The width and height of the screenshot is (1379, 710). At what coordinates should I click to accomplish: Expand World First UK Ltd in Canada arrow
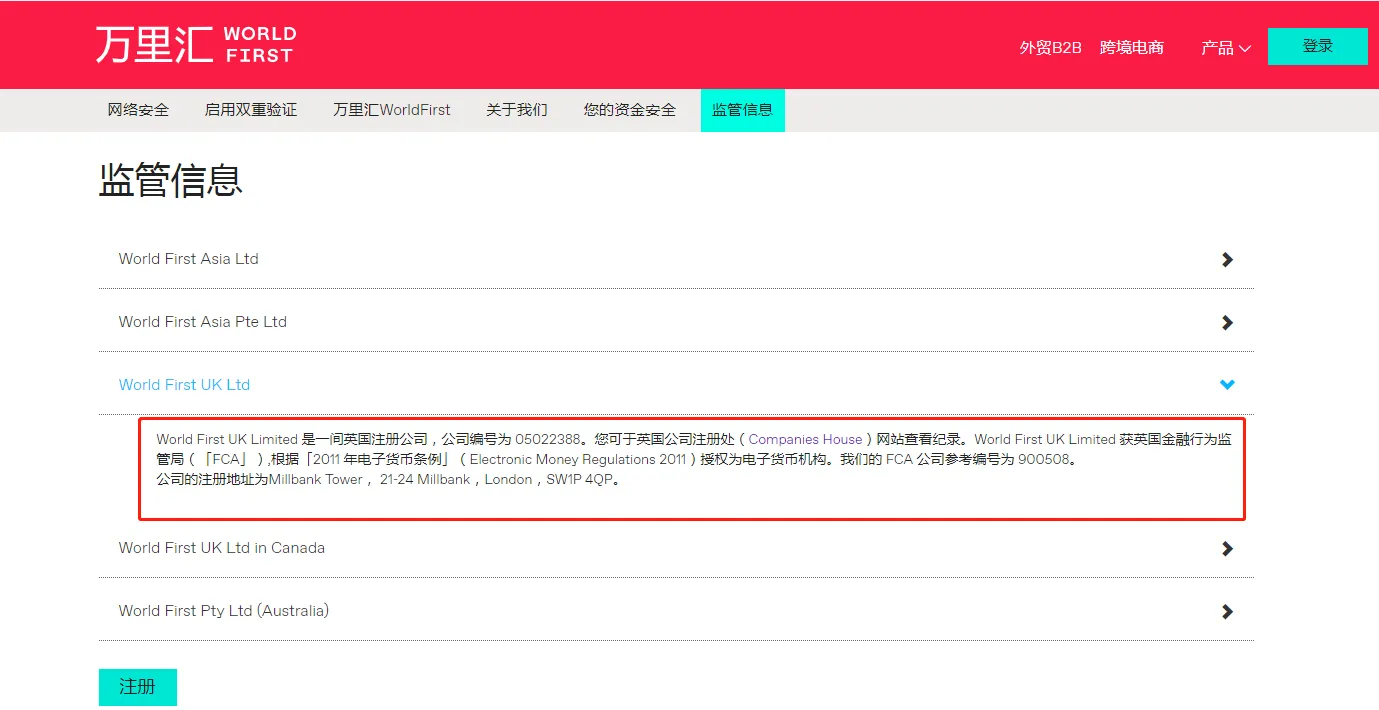pyautogui.click(x=1227, y=548)
